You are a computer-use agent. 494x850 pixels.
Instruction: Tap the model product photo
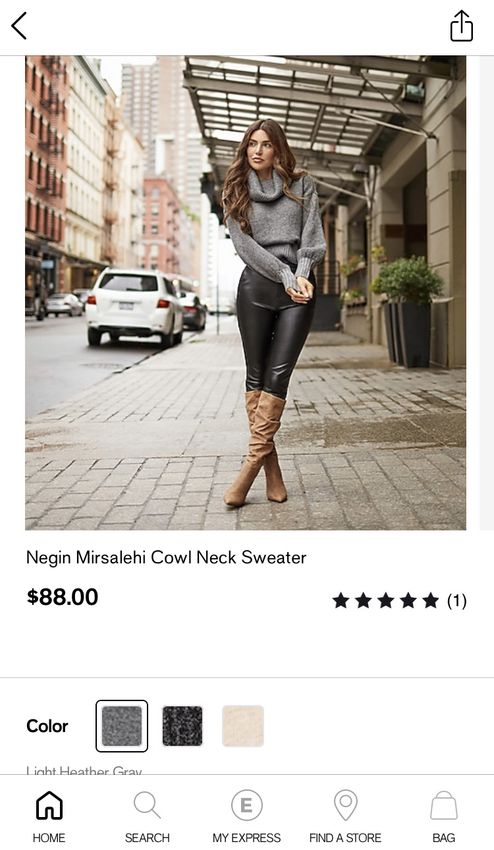pos(245,293)
